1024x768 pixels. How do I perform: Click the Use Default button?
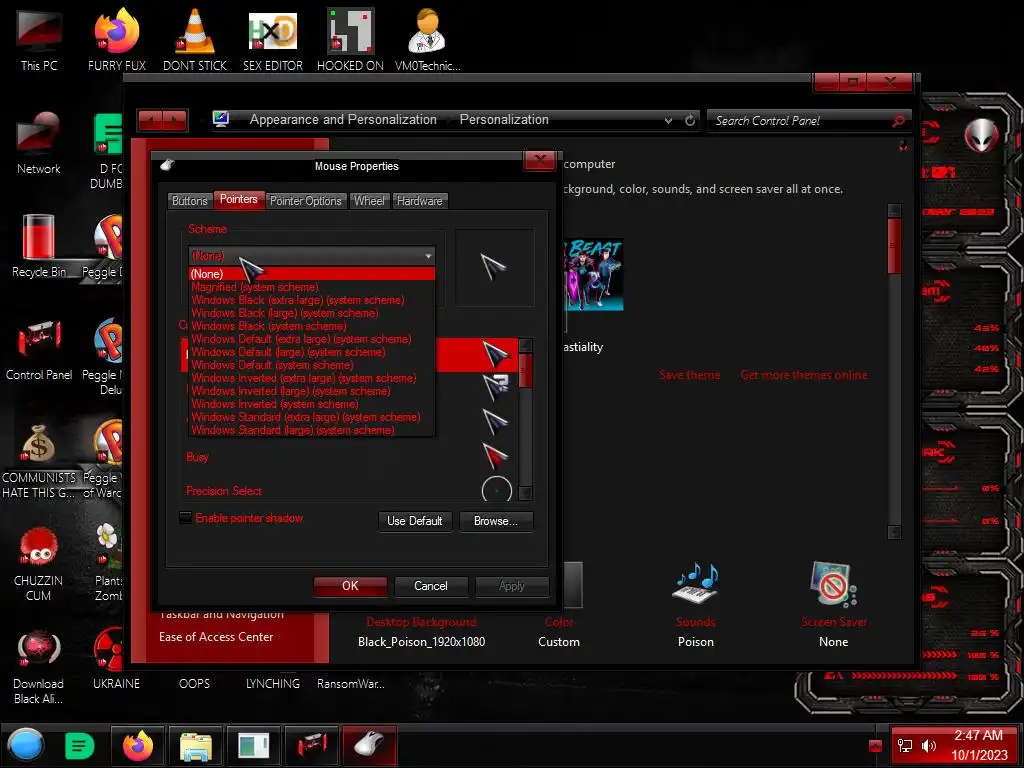(x=415, y=521)
